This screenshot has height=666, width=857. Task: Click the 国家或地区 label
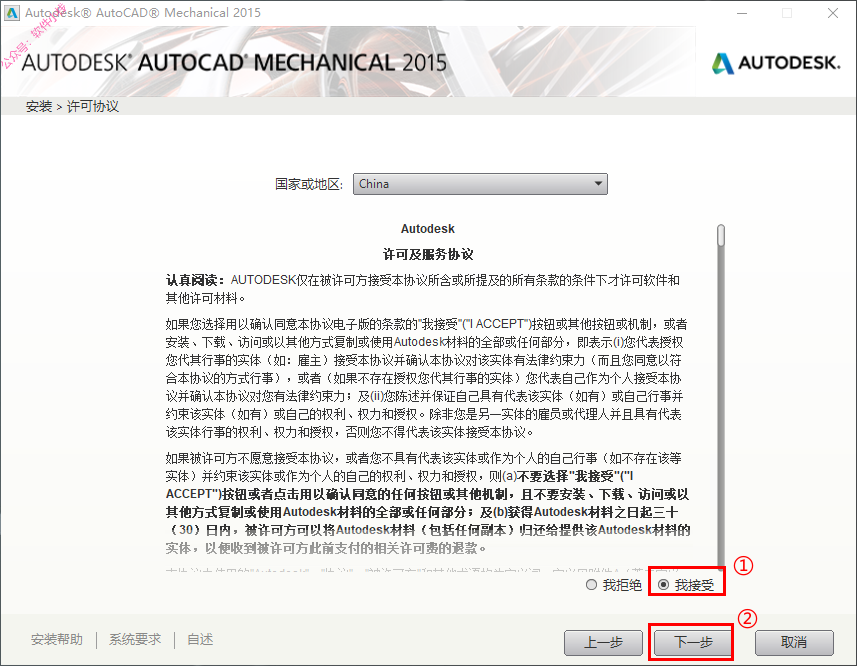pos(309,184)
